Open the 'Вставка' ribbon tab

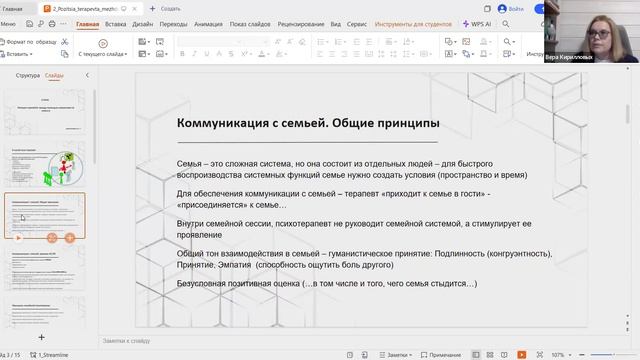(116, 24)
